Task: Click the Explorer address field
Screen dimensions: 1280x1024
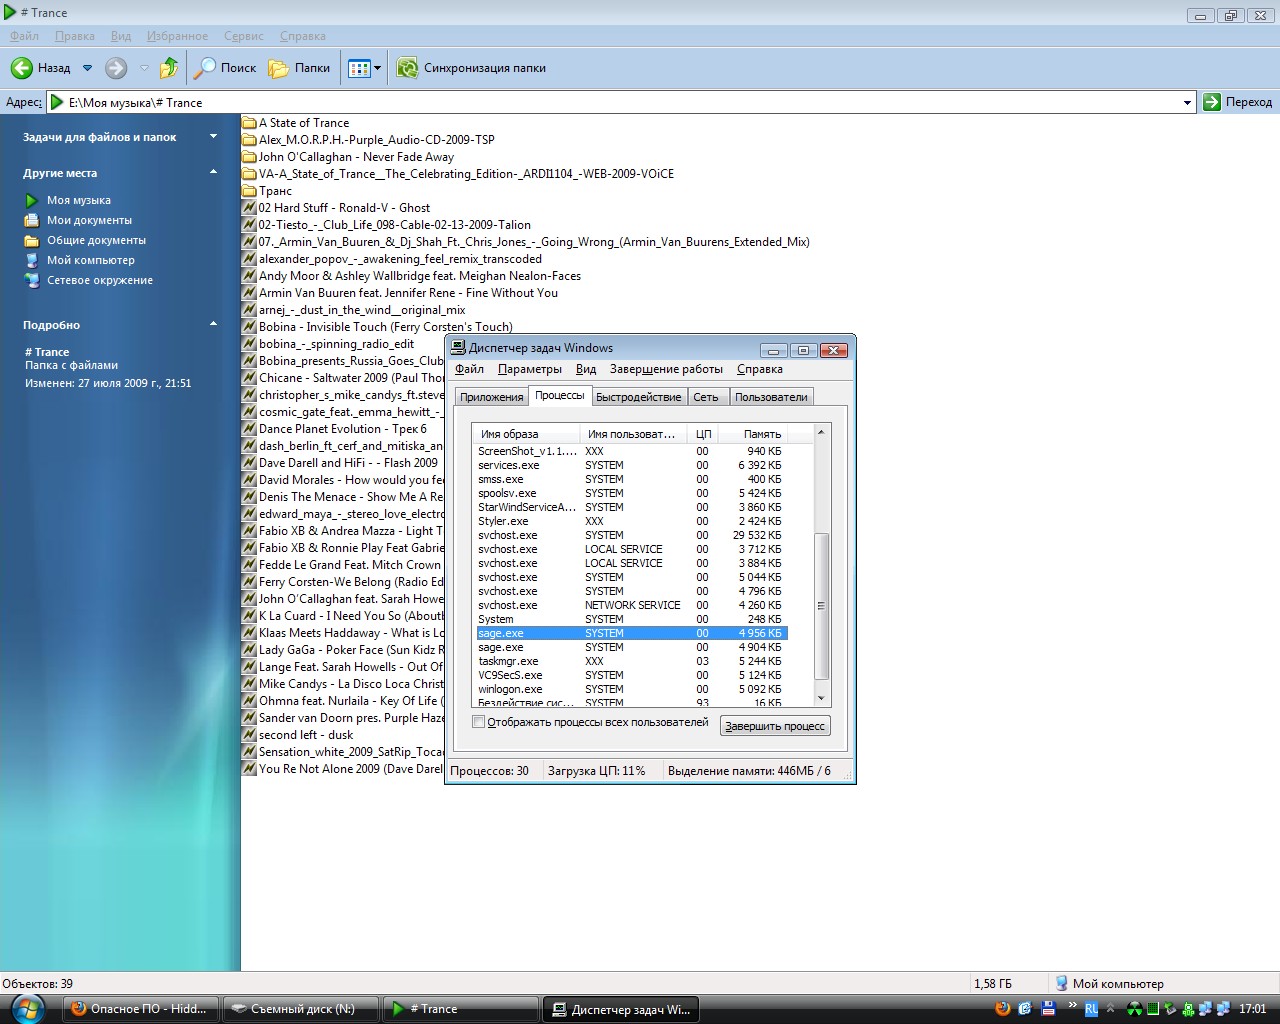Action: click(x=623, y=102)
